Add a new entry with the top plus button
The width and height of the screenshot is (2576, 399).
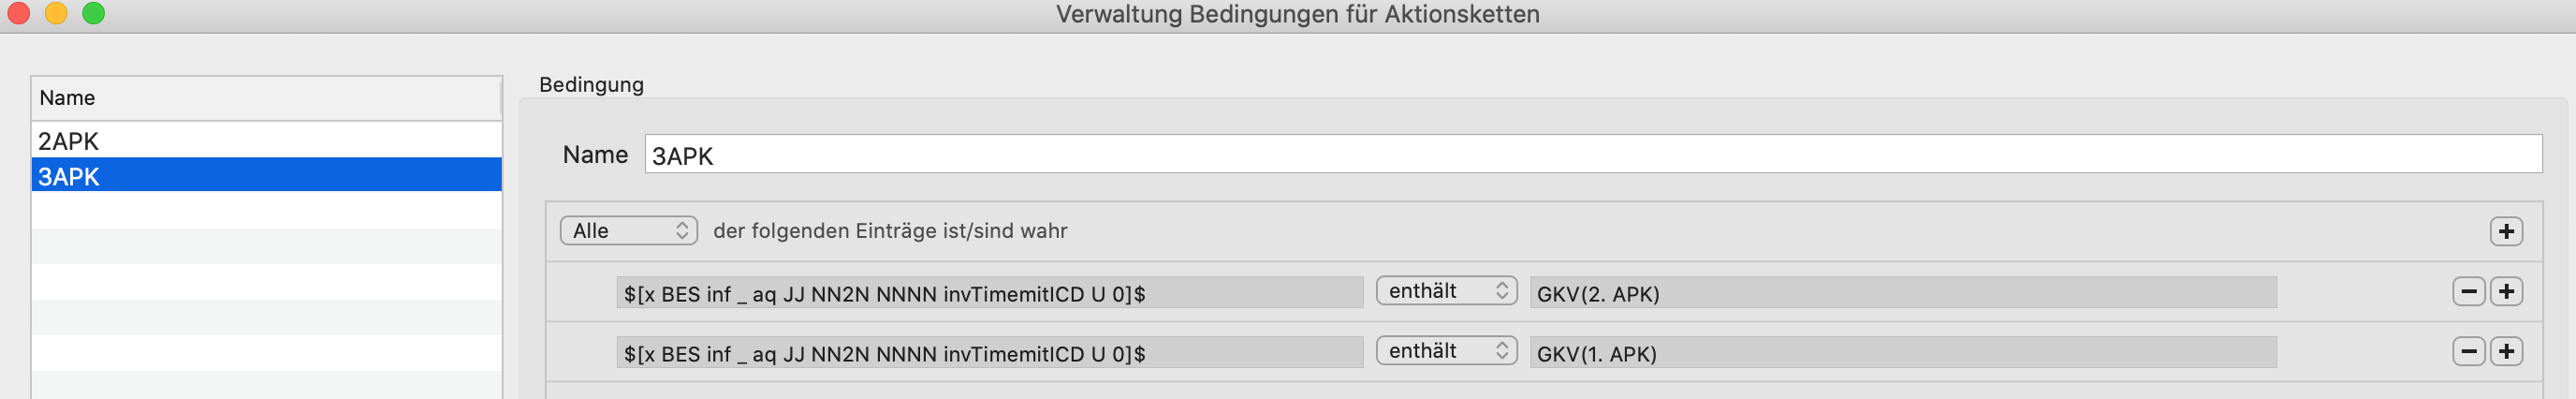pyautogui.click(x=2505, y=231)
